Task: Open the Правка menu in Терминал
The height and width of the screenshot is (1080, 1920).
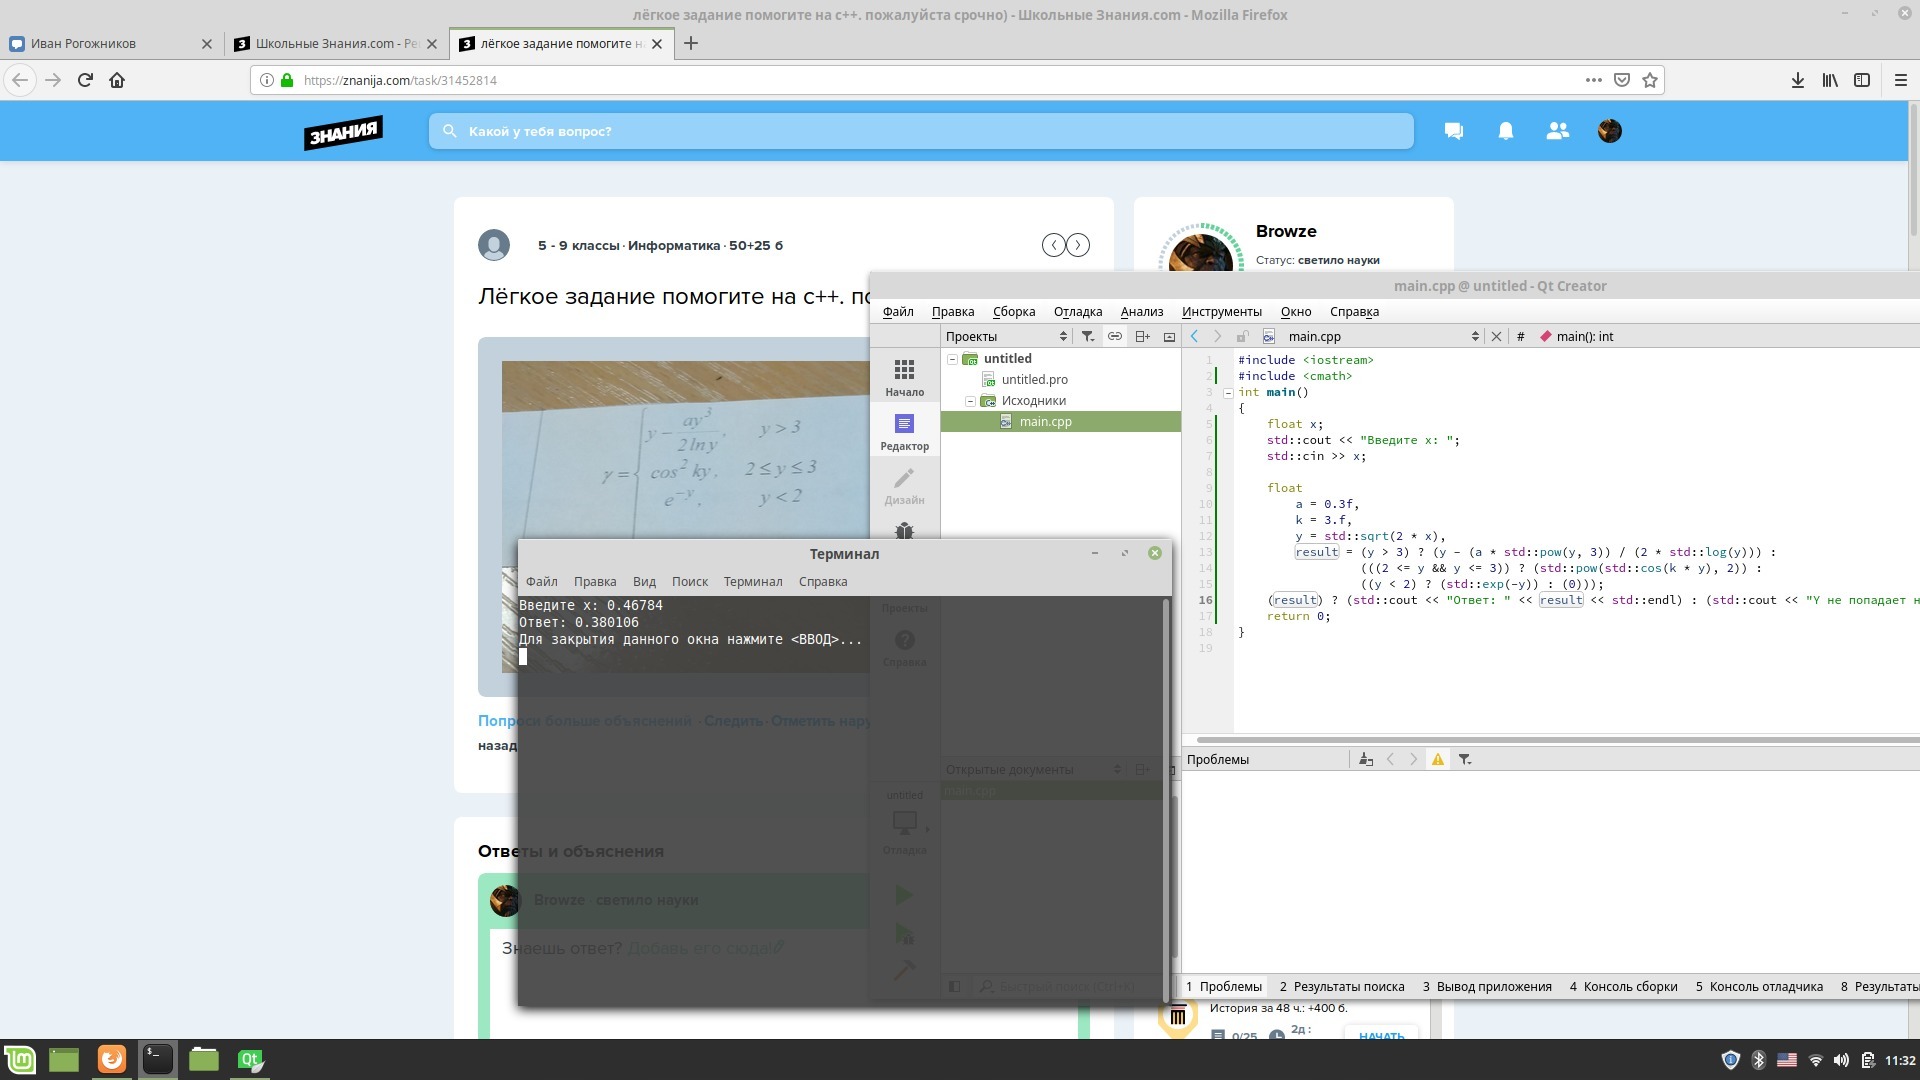Action: tap(594, 581)
